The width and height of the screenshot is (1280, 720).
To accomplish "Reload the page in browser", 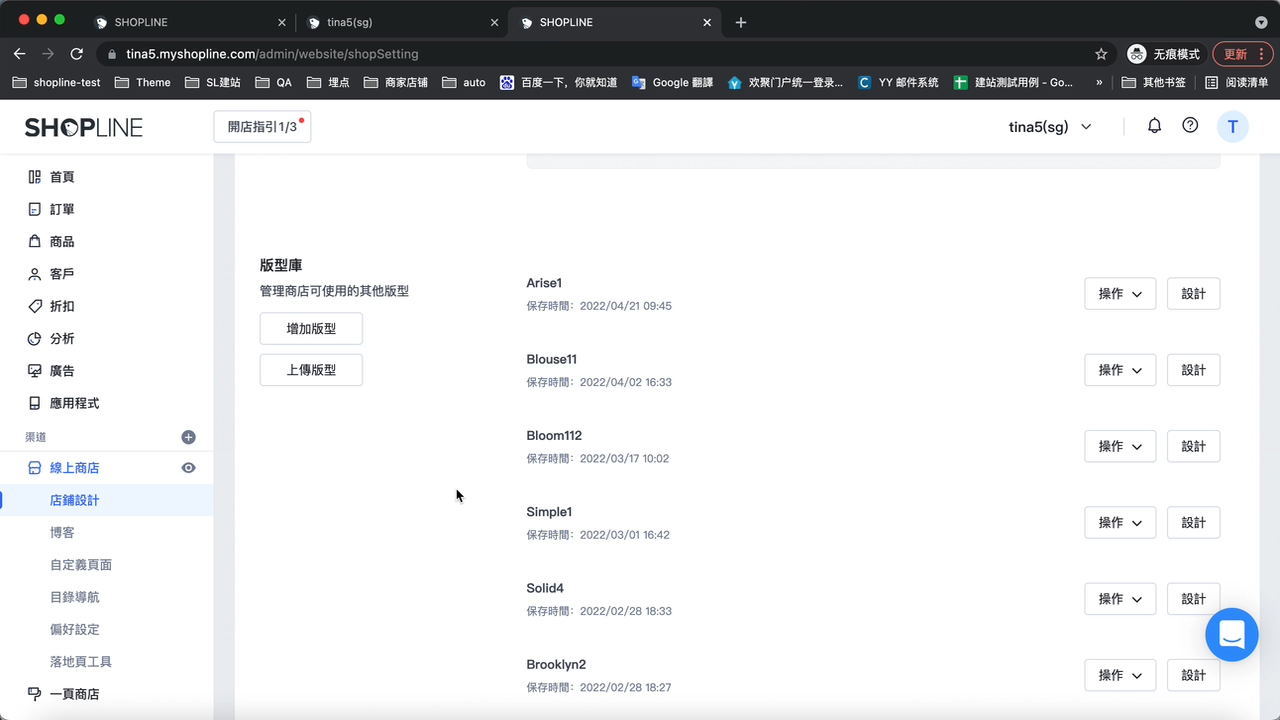I will coord(77,54).
